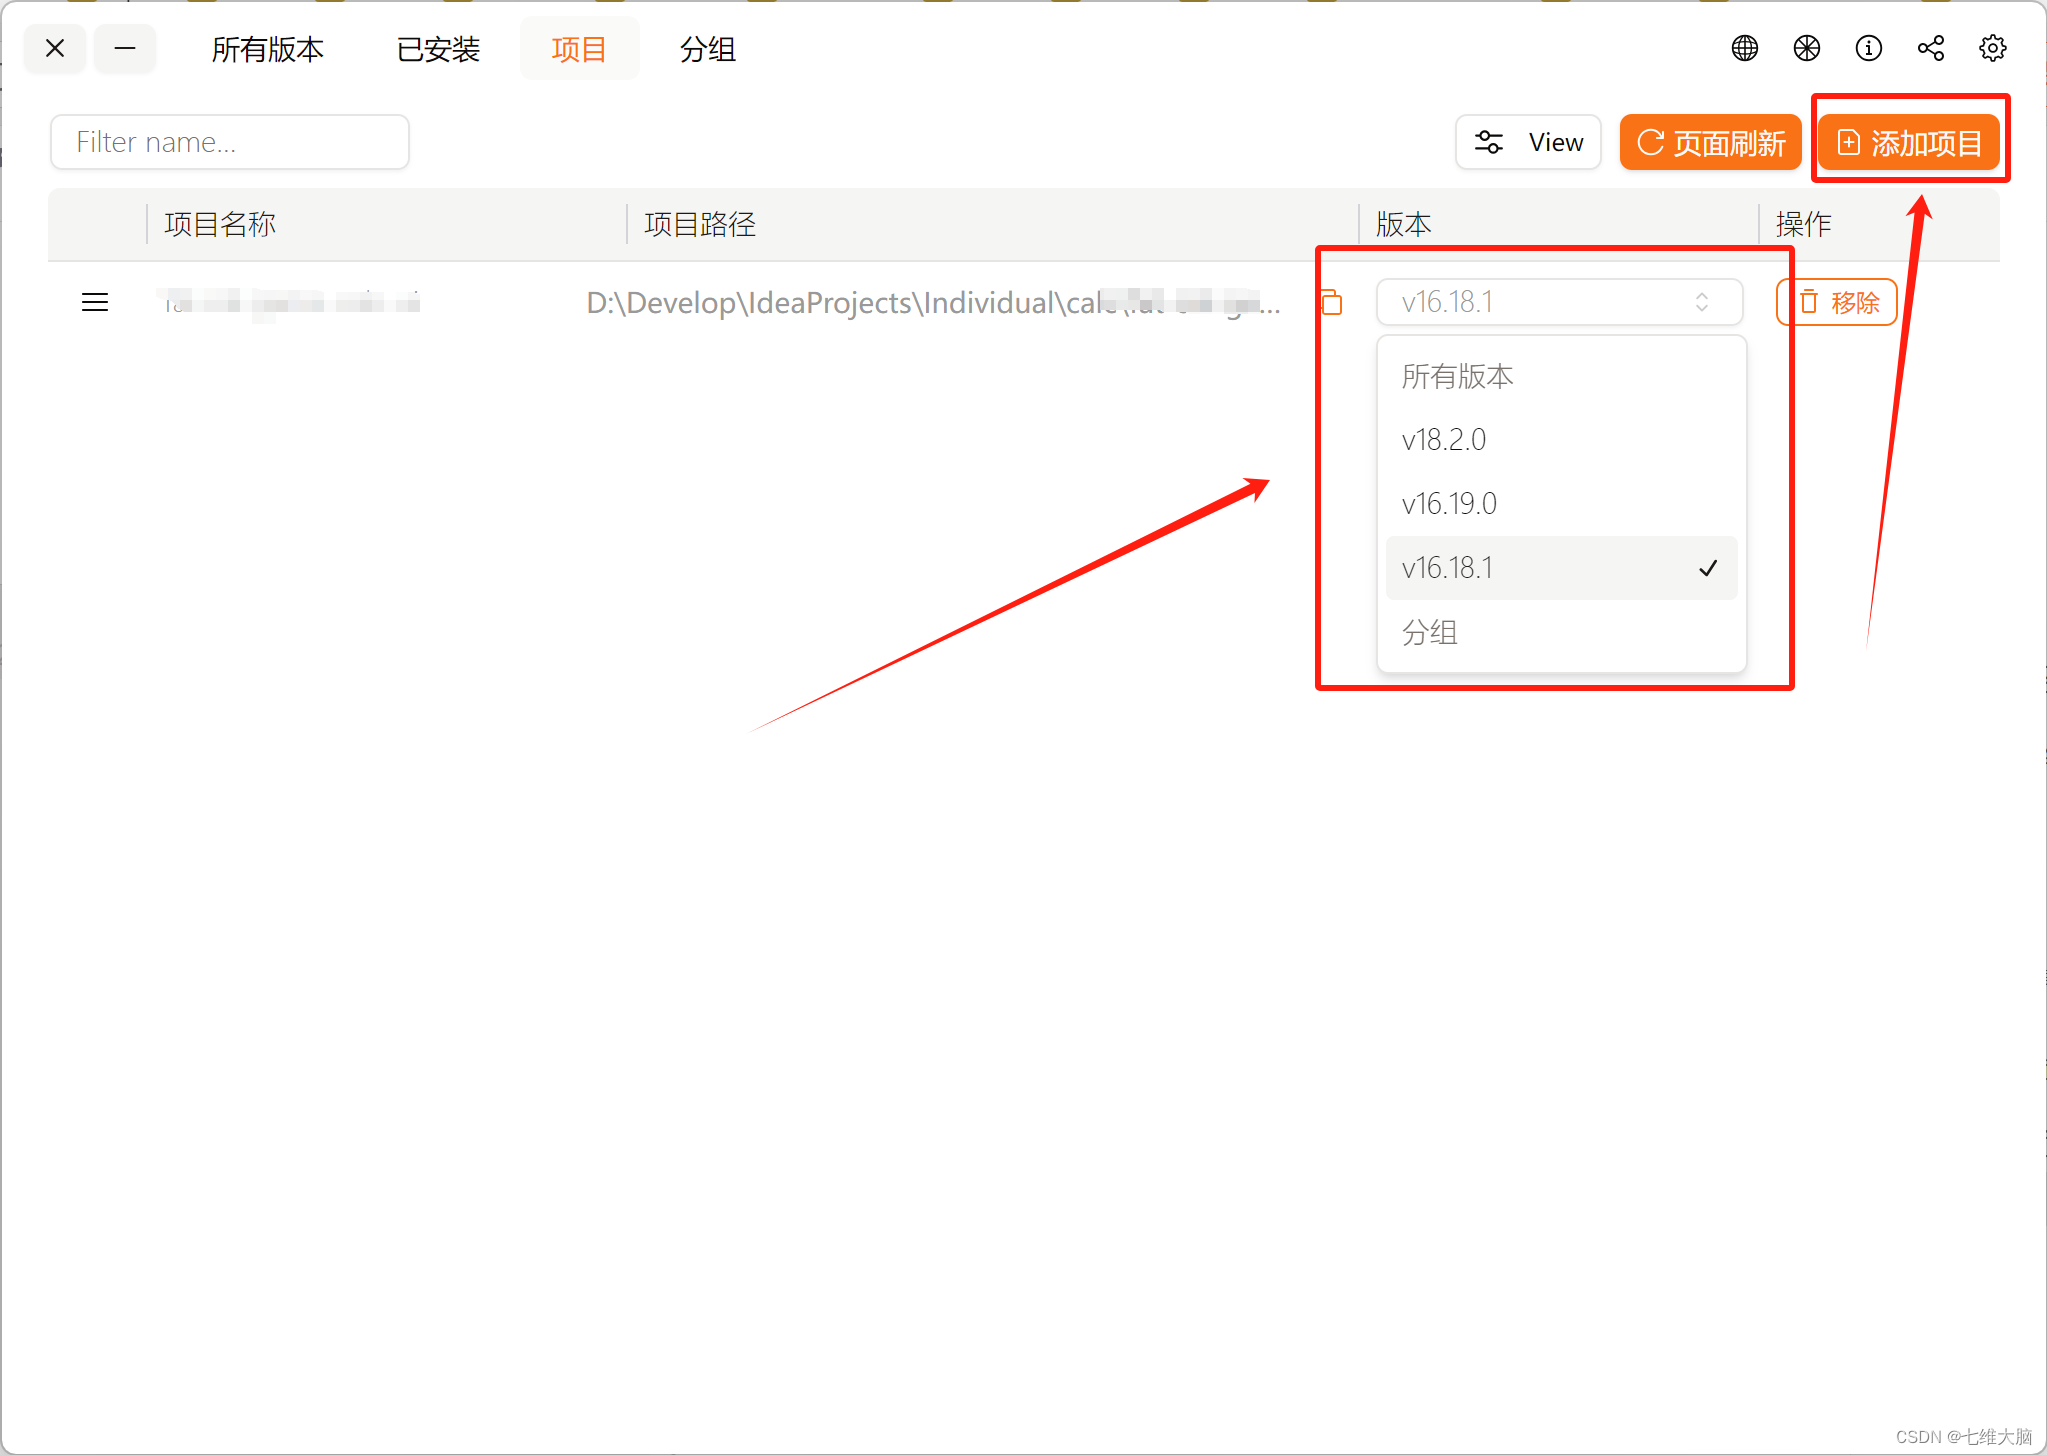The height and width of the screenshot is (1455, 2047).
Task: Click the project path D:\Develop text
Action: click(x=933, y=302)
